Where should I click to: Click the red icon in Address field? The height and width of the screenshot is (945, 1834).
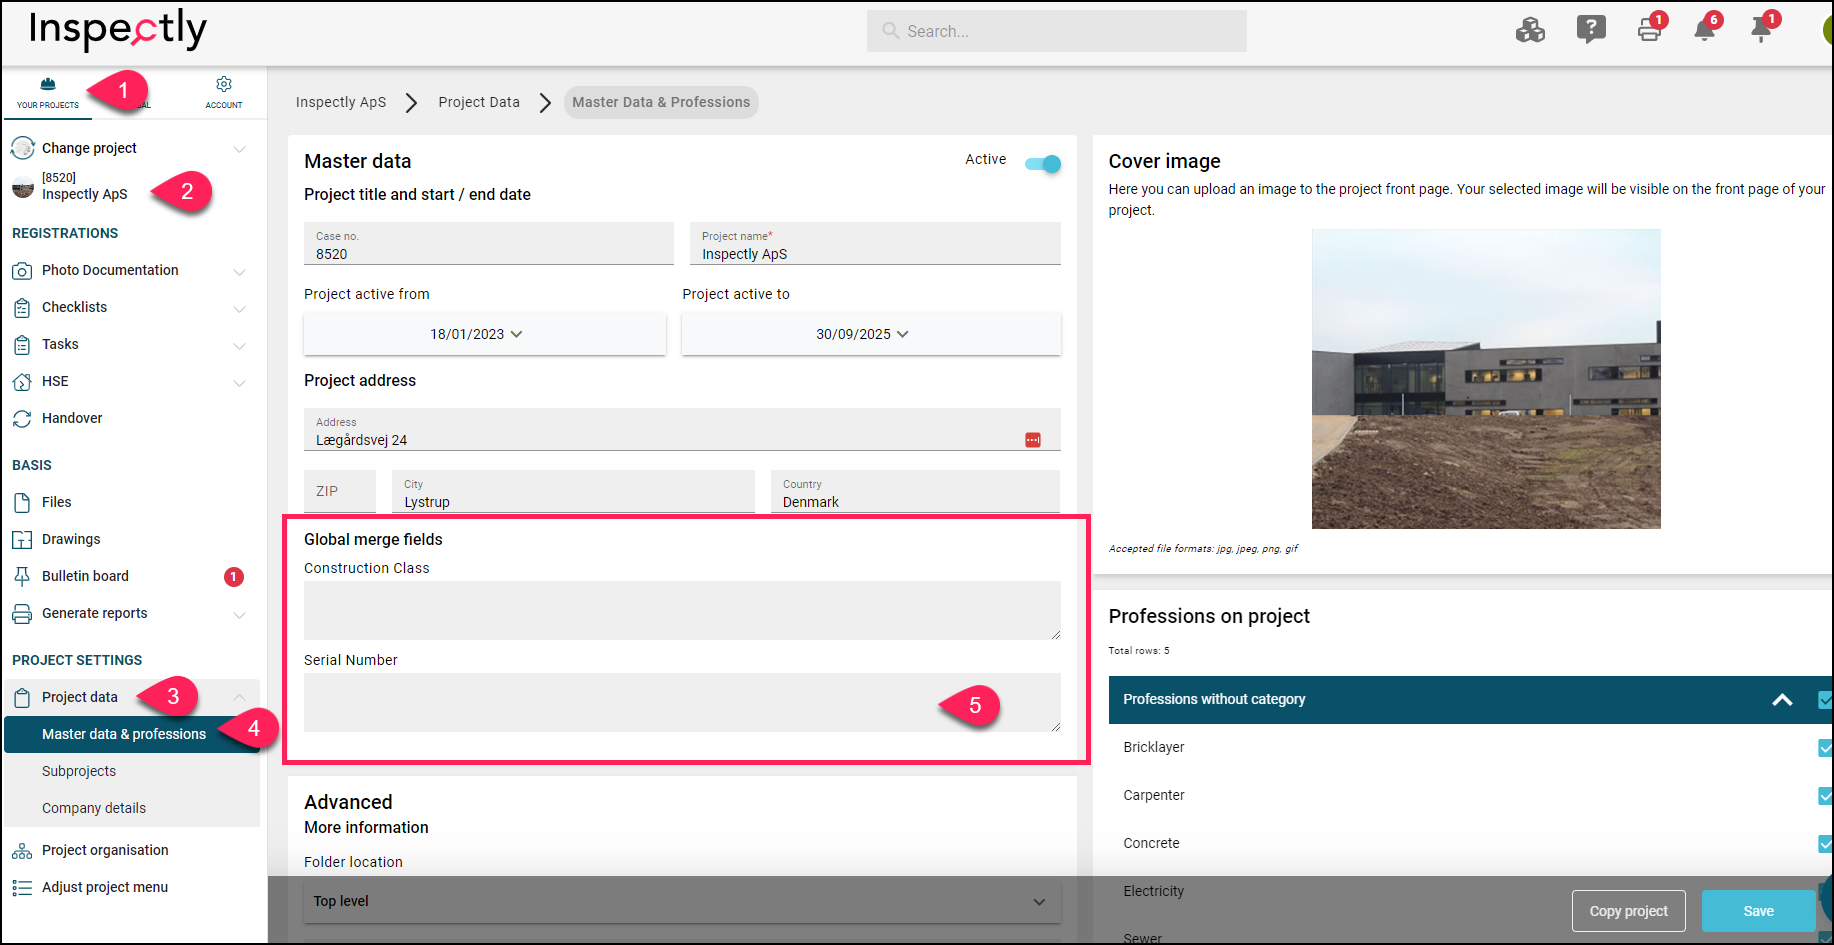point(1033,440)
